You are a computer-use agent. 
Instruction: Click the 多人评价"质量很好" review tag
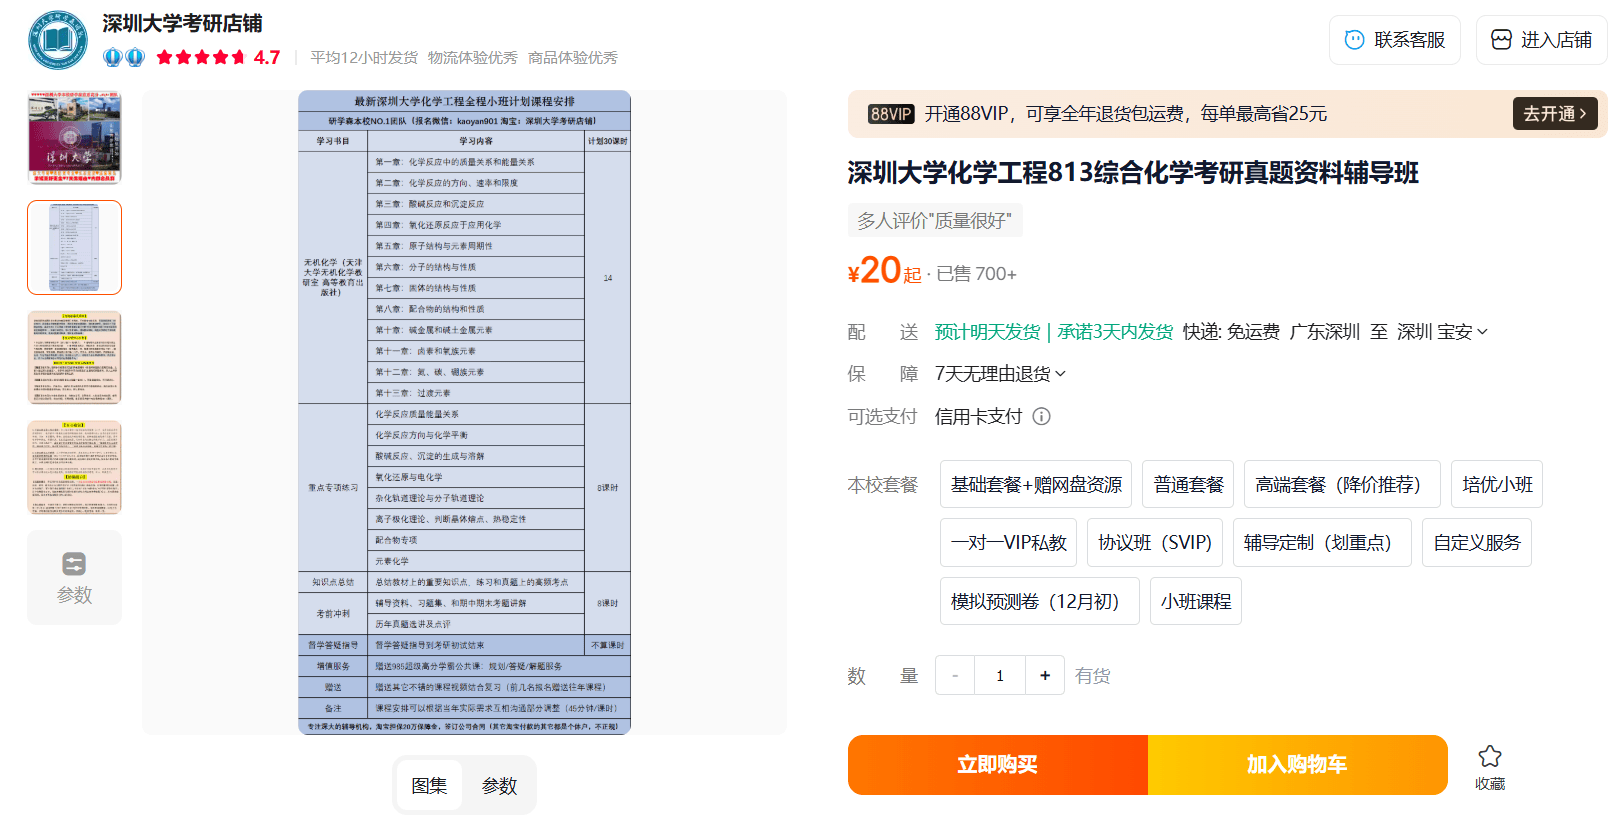point(934,220)
